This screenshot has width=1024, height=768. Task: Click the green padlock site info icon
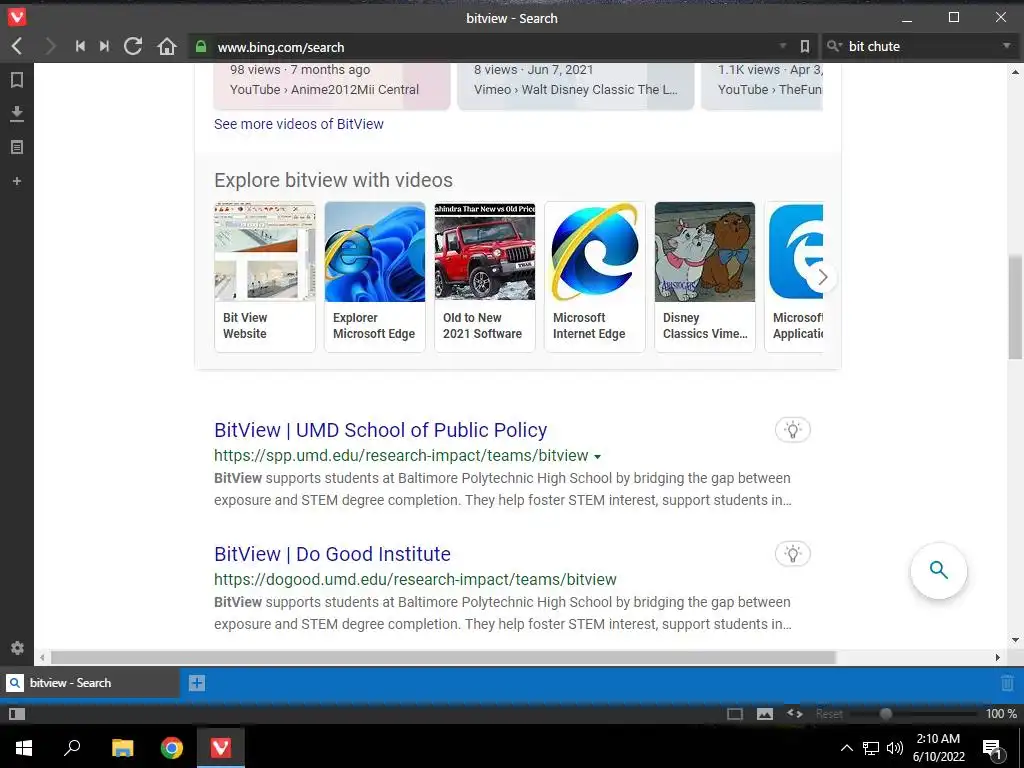click(x=201, y=46)
